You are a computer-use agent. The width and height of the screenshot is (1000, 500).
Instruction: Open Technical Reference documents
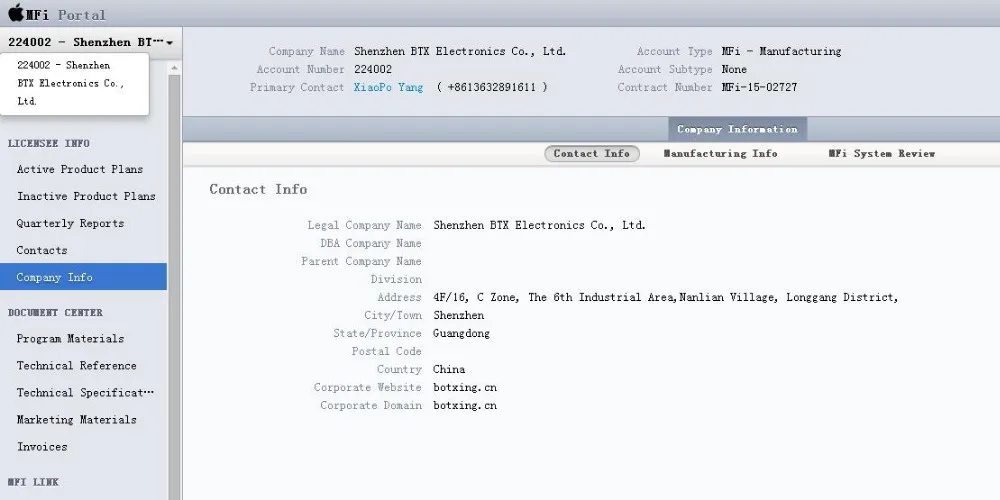76,366
